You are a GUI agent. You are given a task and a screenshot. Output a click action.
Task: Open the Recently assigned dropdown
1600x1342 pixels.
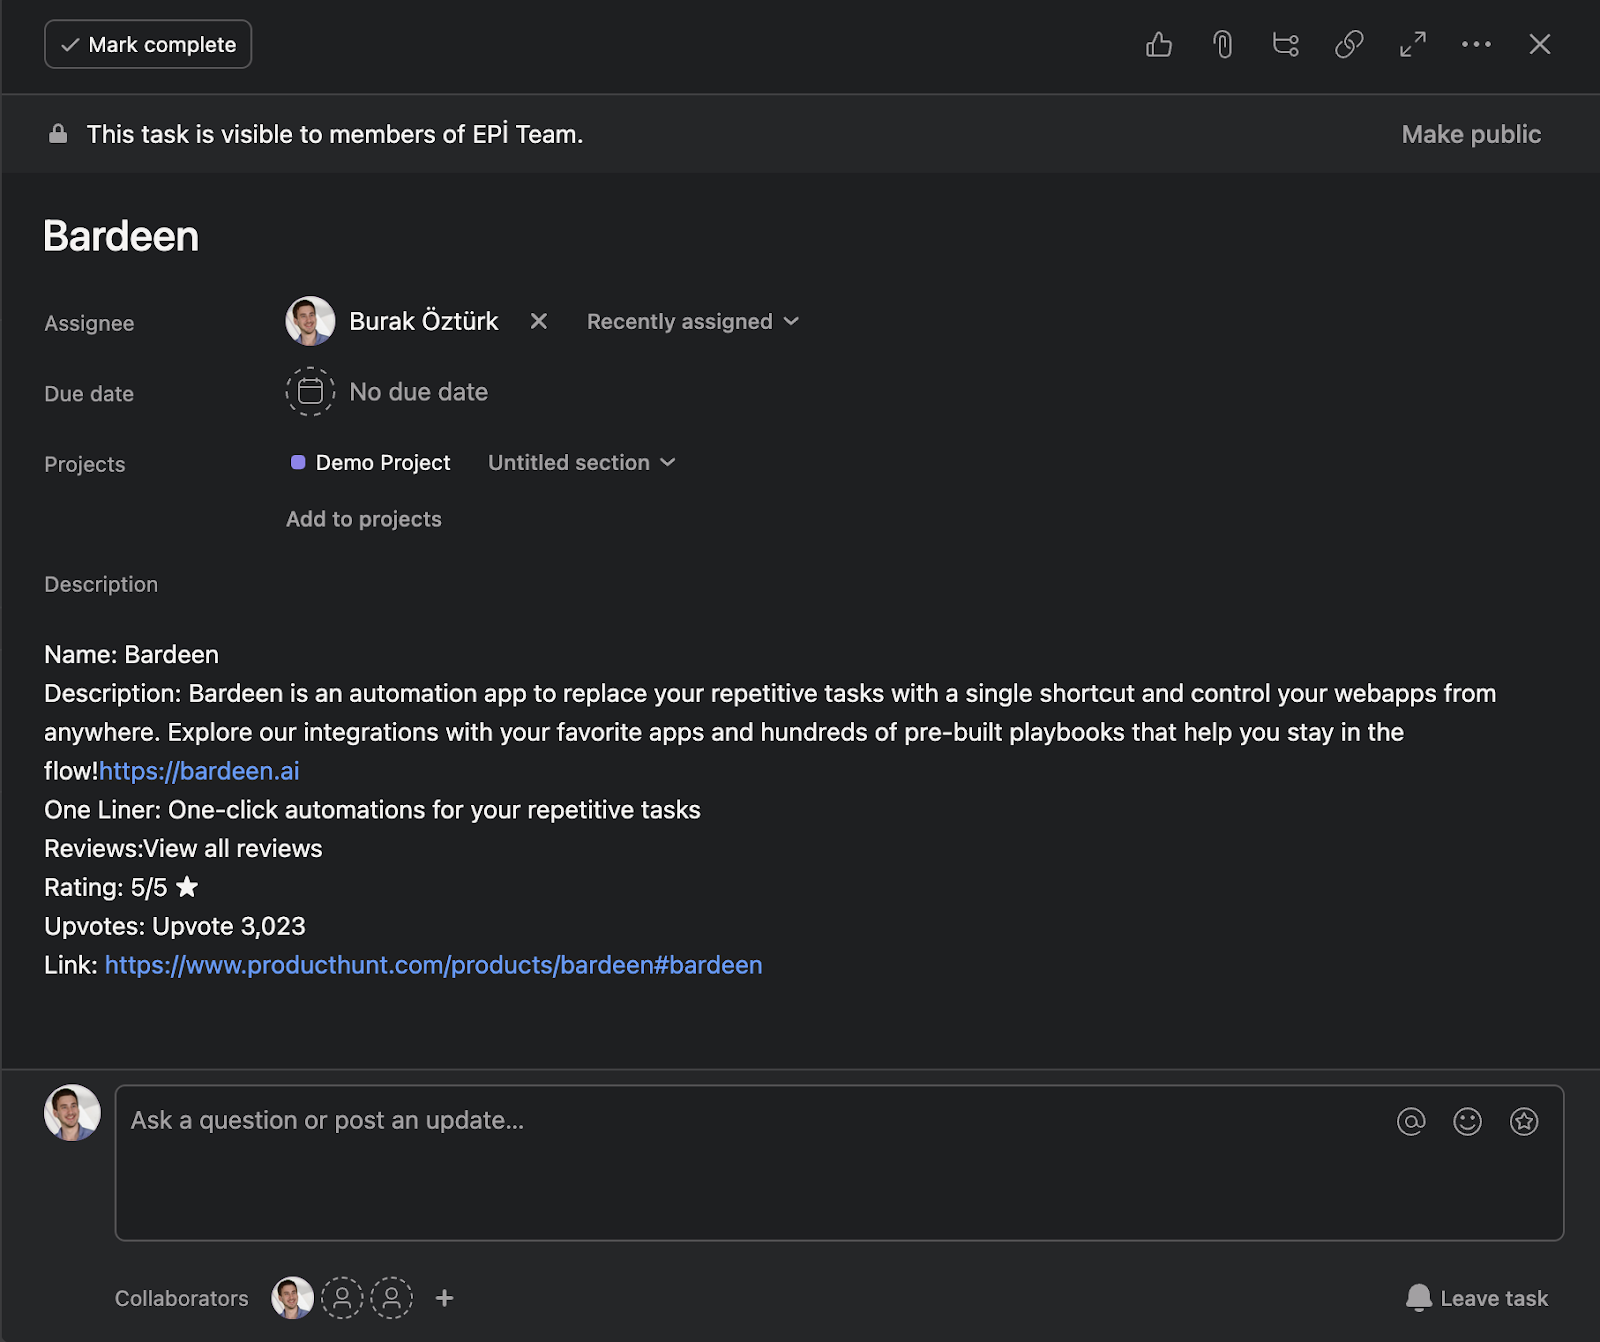(692, 321)
